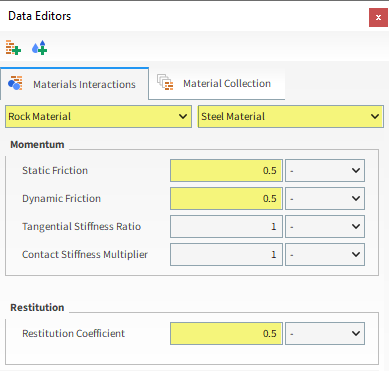This screenshot has height=371, width=389.
Task: Click the Material Collection tab icon
Action: (x=165, y=82)
